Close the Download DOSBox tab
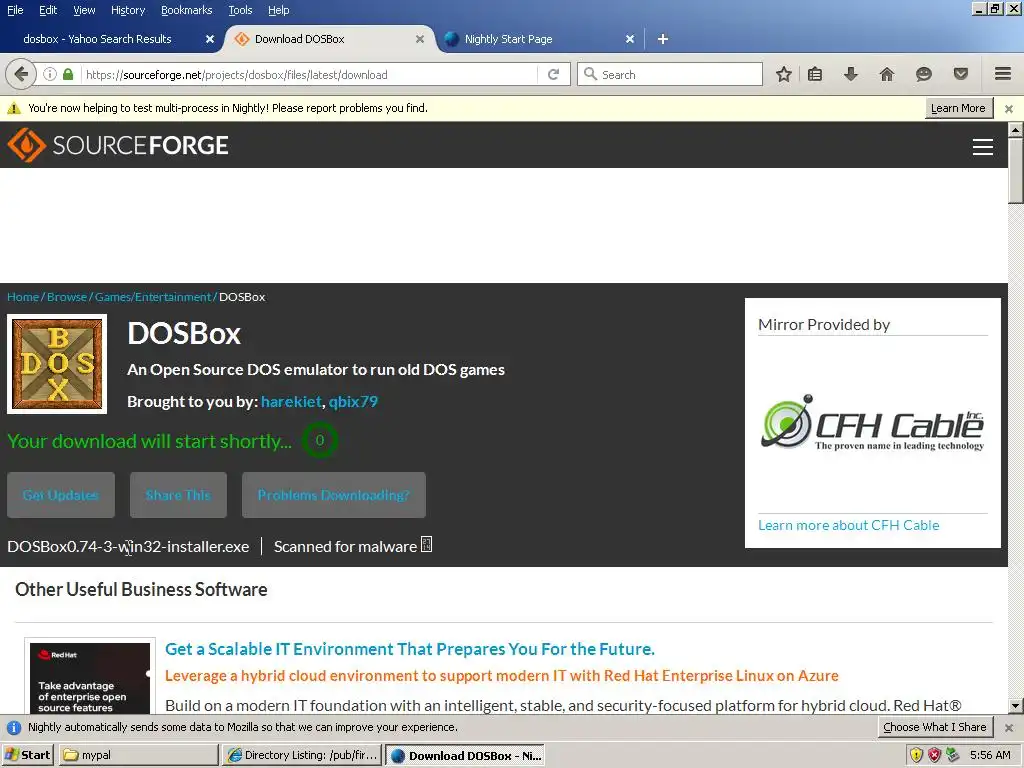The image size is (1024, 768). [420, 39]
